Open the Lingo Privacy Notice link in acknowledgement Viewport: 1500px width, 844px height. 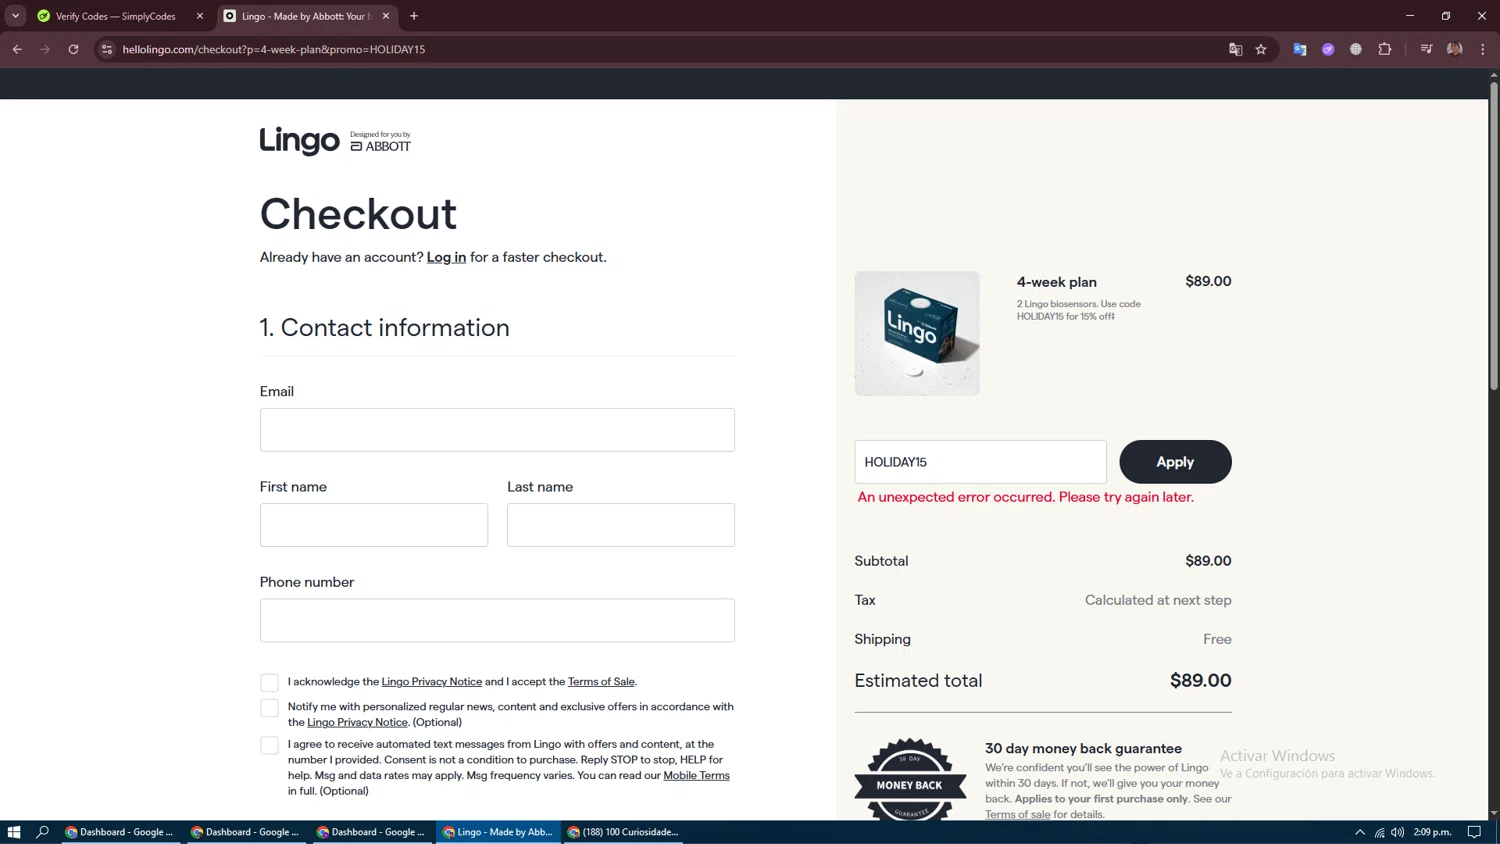(x=431, y=682)
